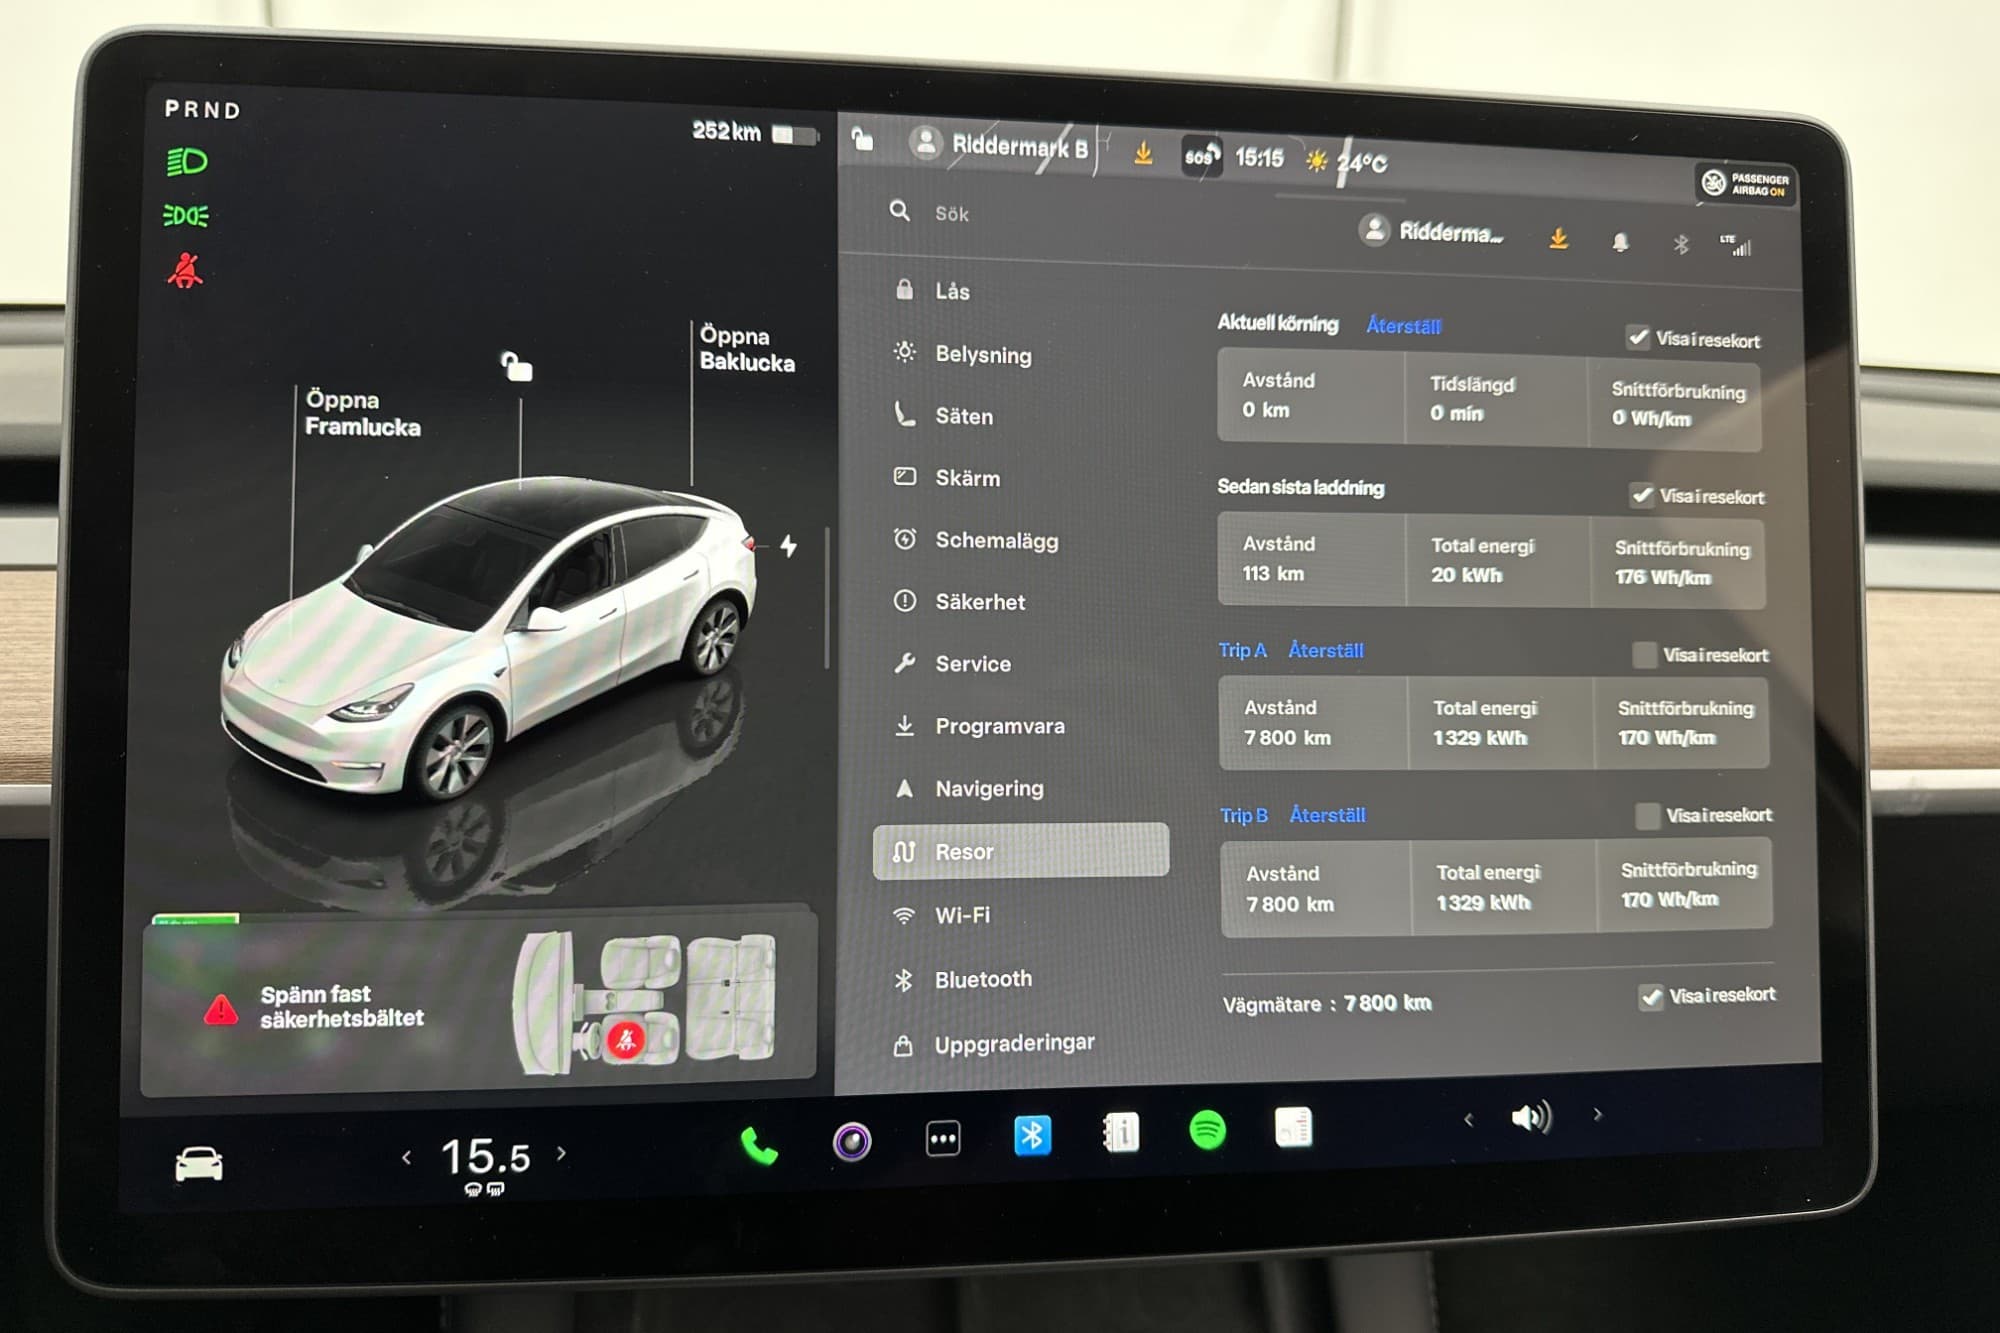The image size is (2000, 1333).
Task: Open the white calendar app icon
Action: (x=1293, y=1127)
